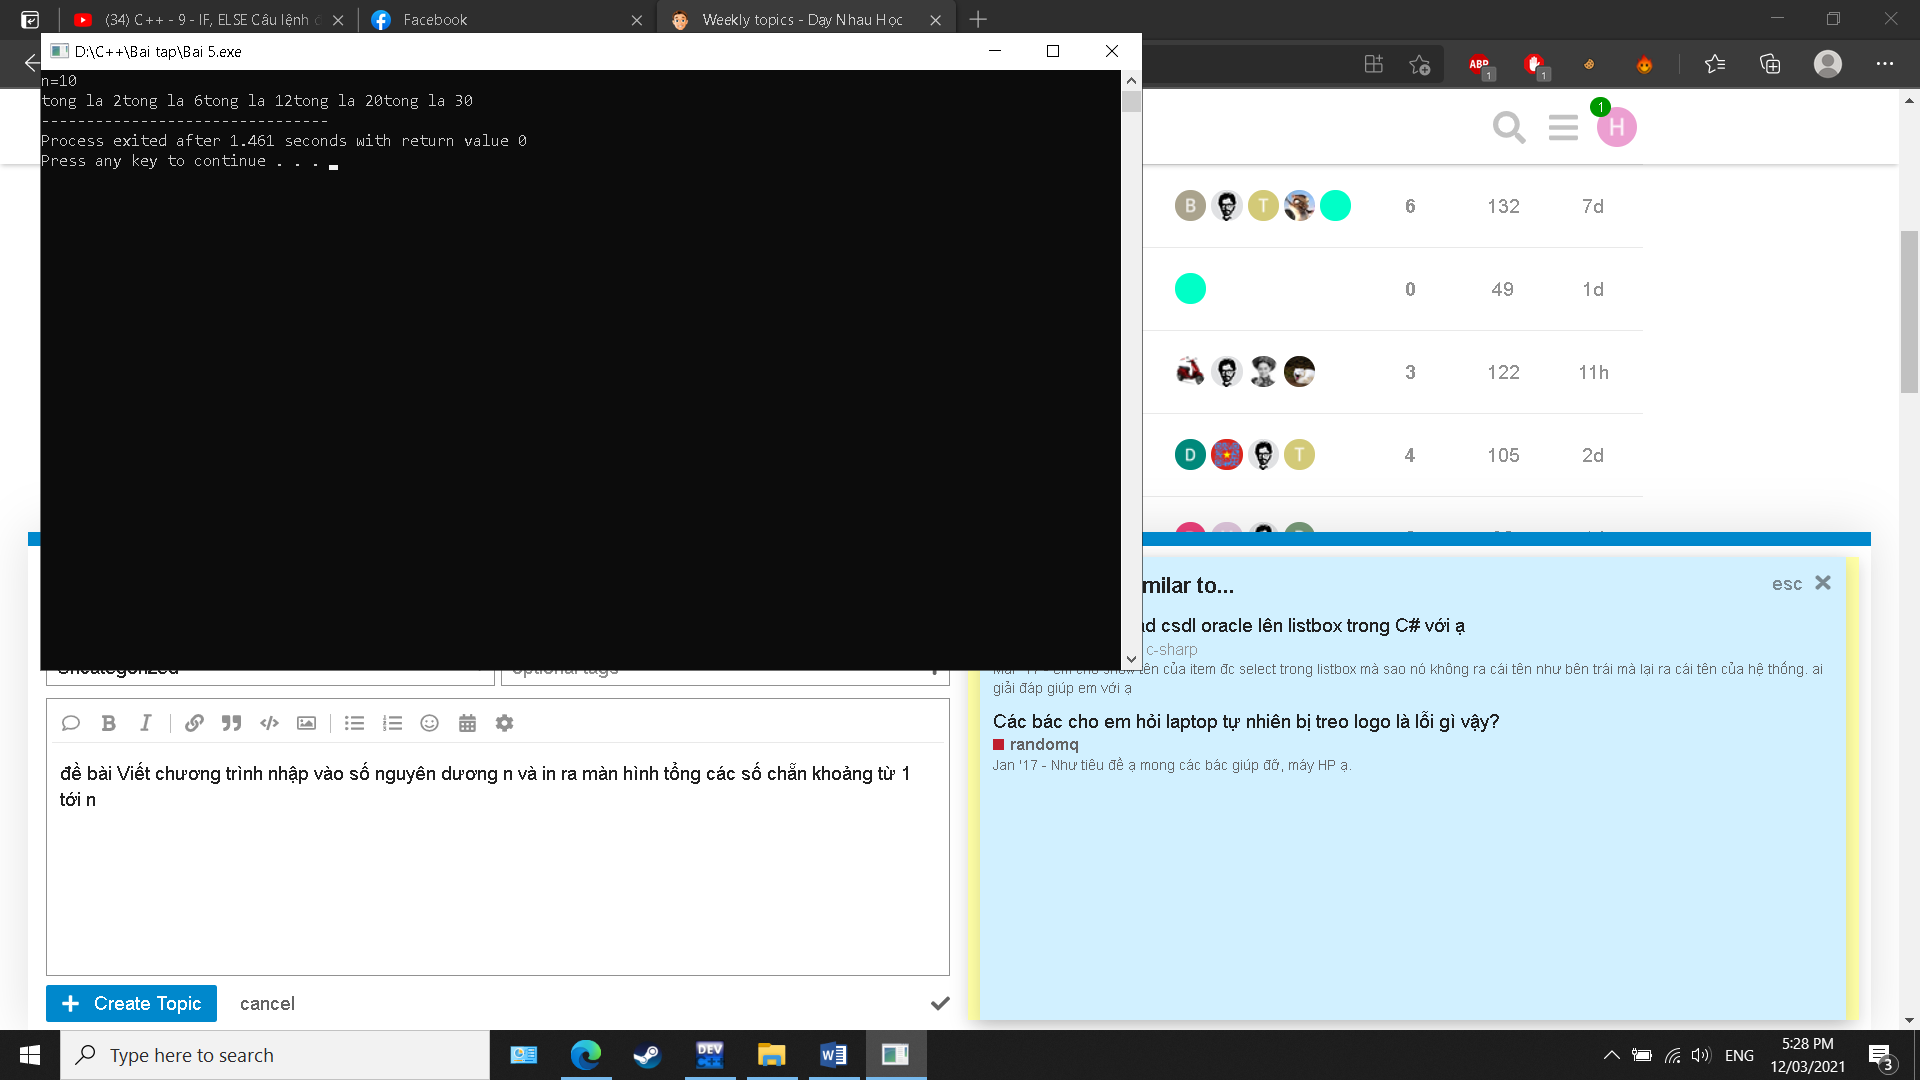This screenshot has height=1080, width=1920.
Task: Open File Explorer from the taskbar
Action: click(x=771, y=1055)
